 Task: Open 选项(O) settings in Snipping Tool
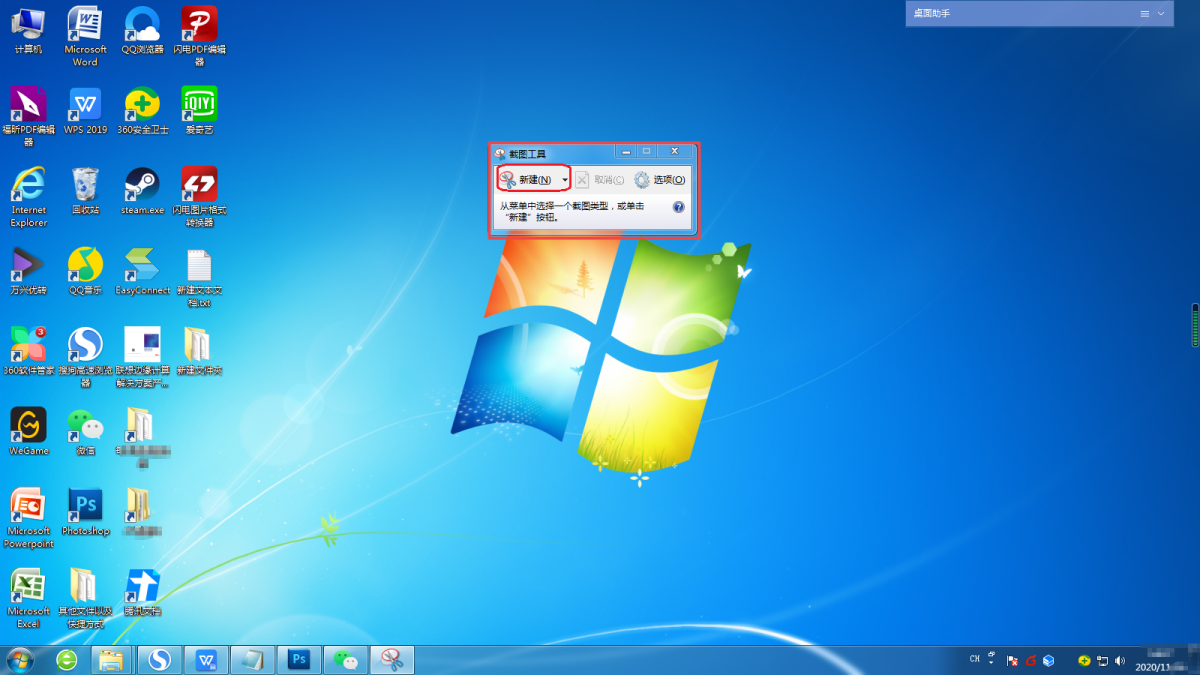pos(660,180)
